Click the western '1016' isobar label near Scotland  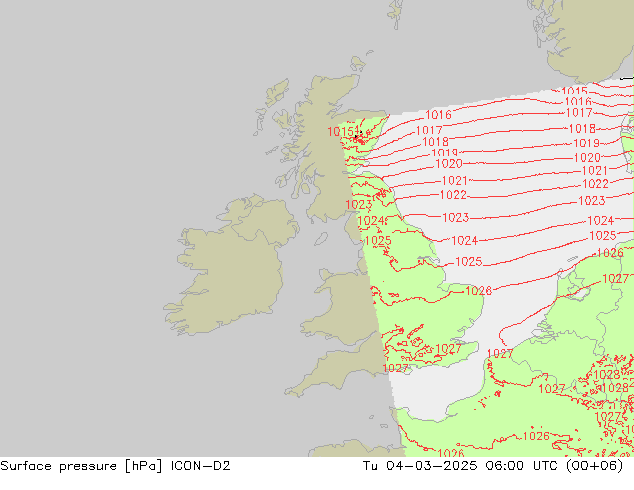438,115
